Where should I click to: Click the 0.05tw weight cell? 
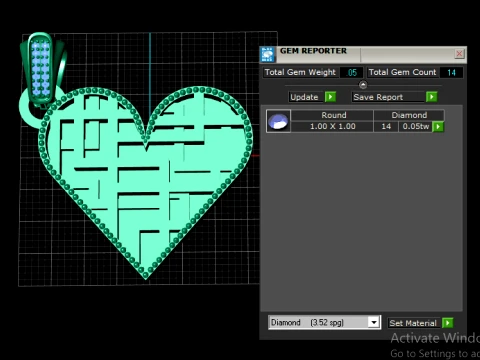pos(415,126)
